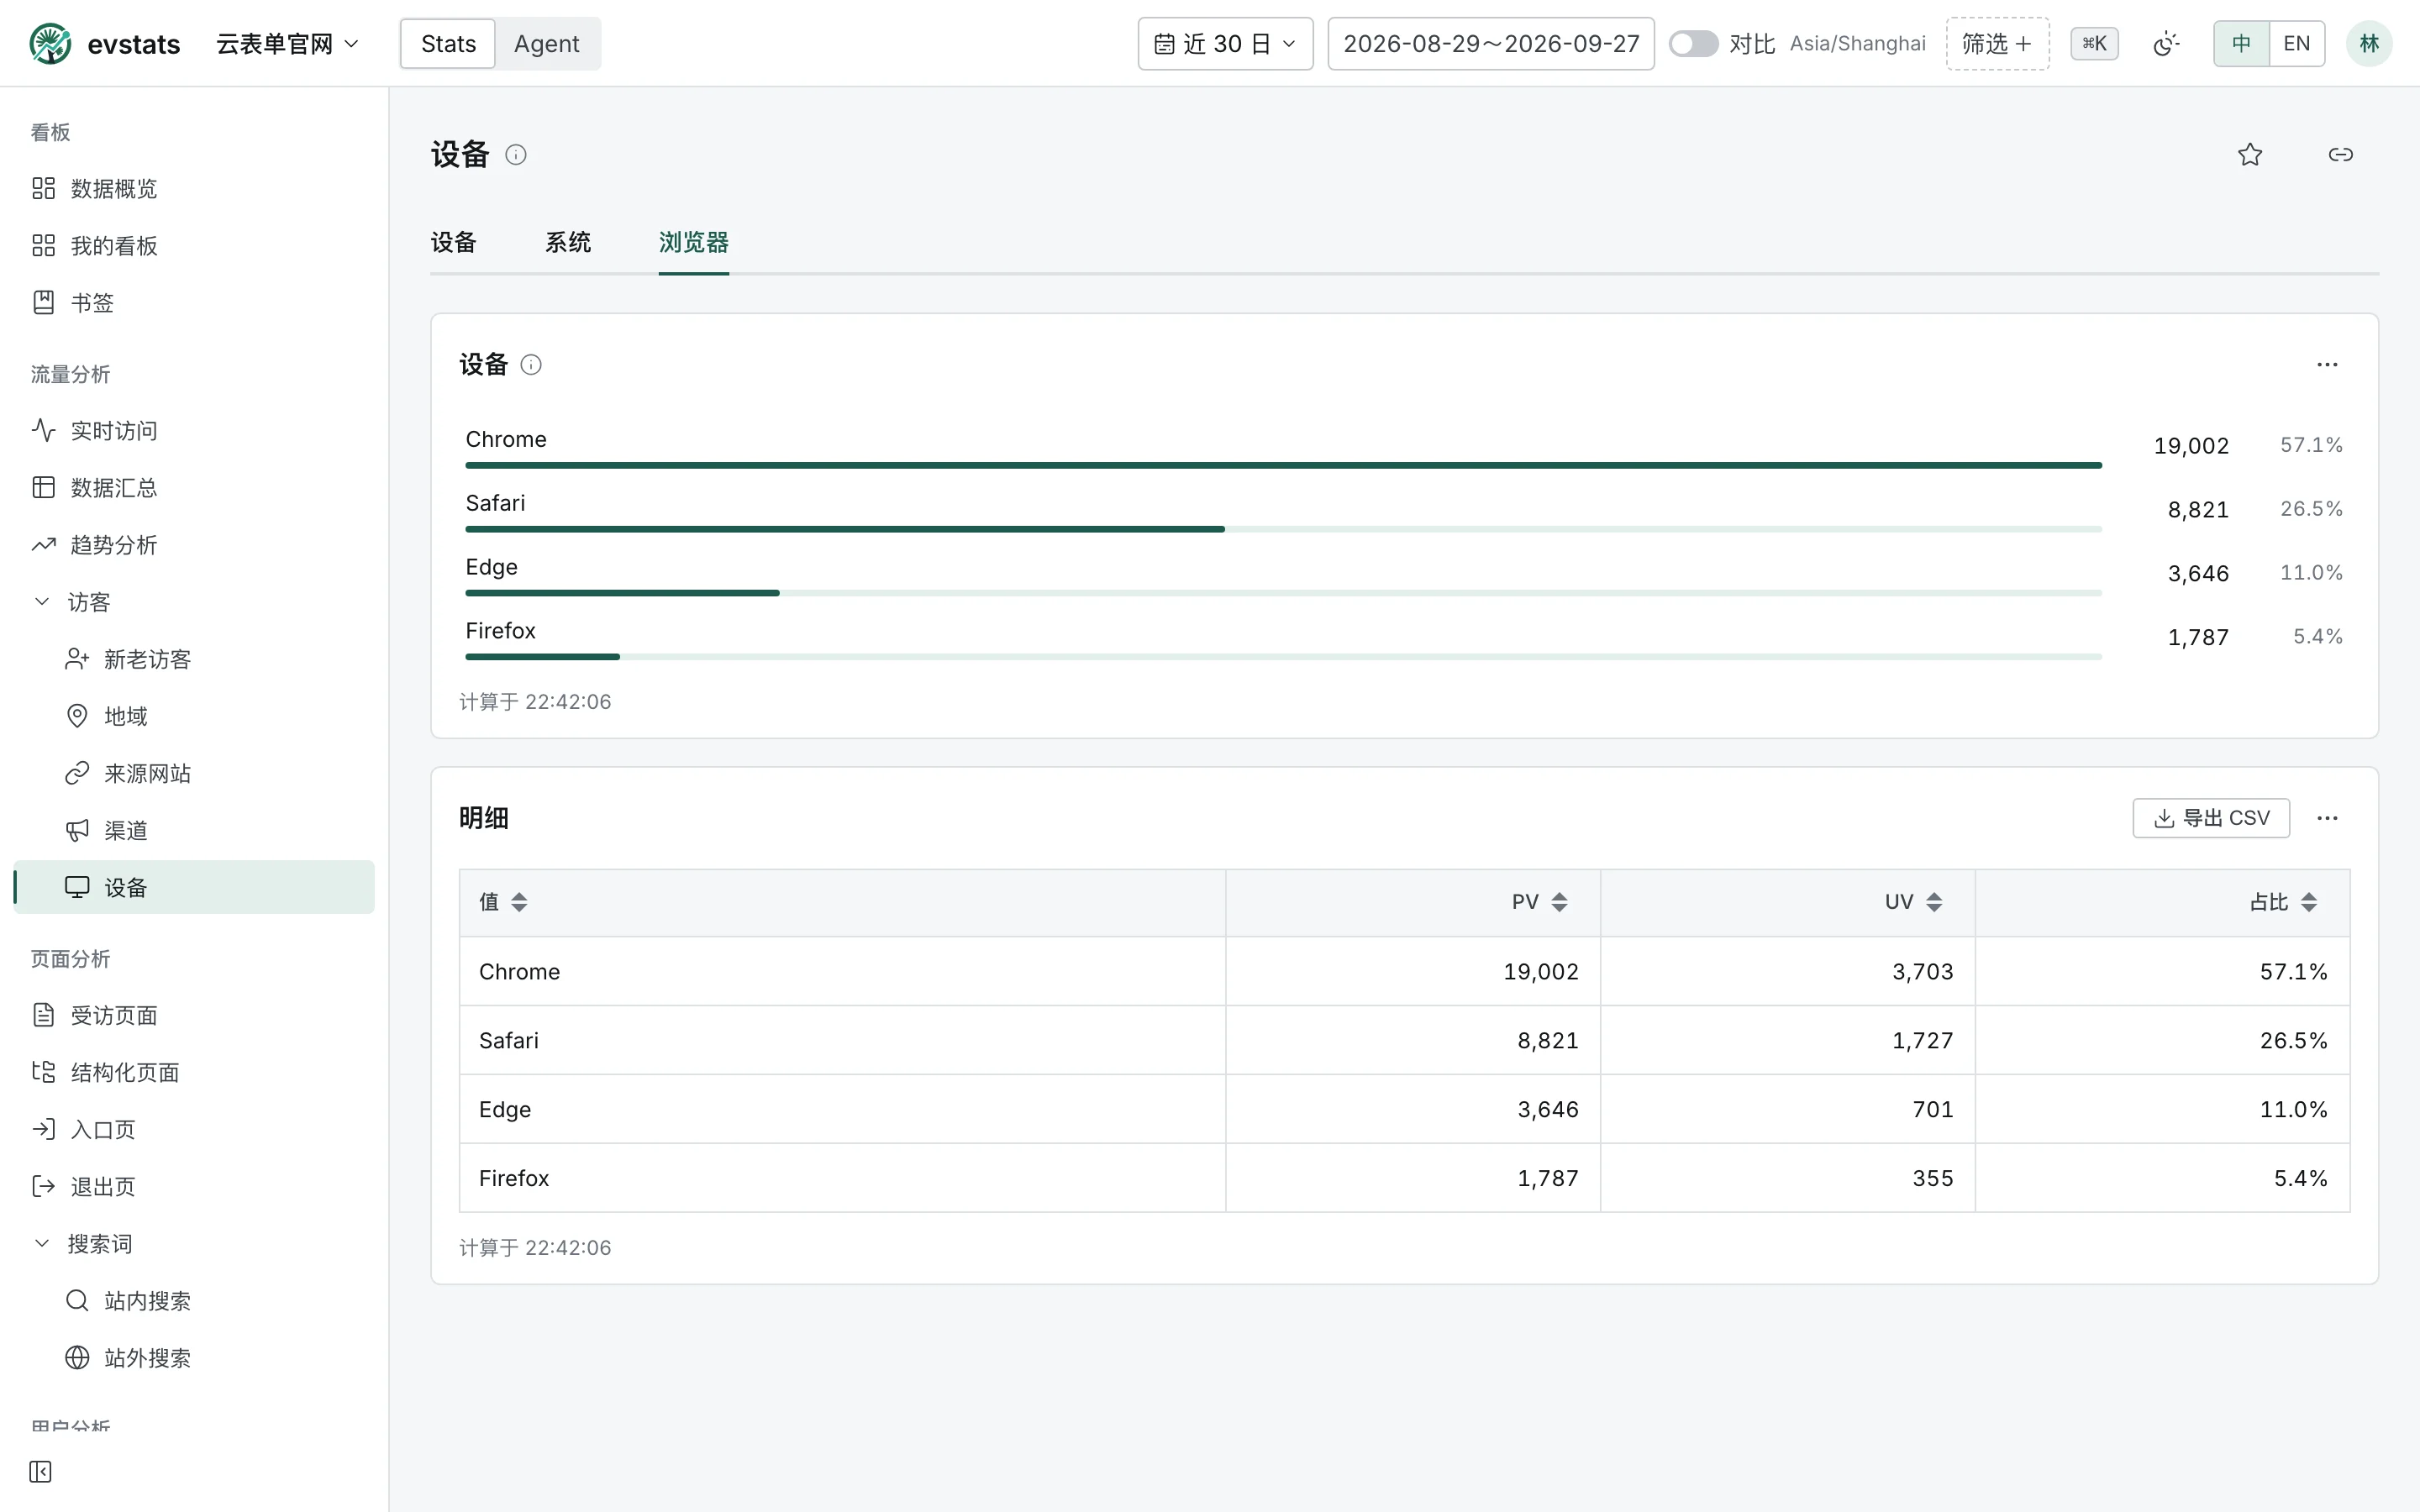
Task: Switch language to 中
Action: (x=2241, y=44)
